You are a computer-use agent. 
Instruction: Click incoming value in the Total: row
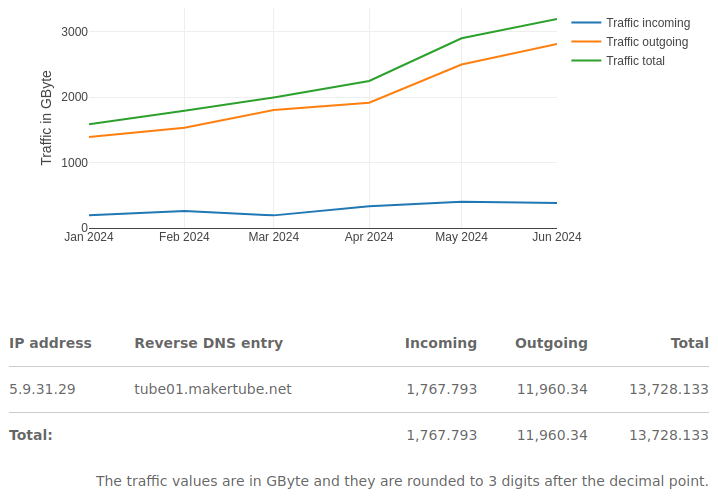[x=442, y=435]
